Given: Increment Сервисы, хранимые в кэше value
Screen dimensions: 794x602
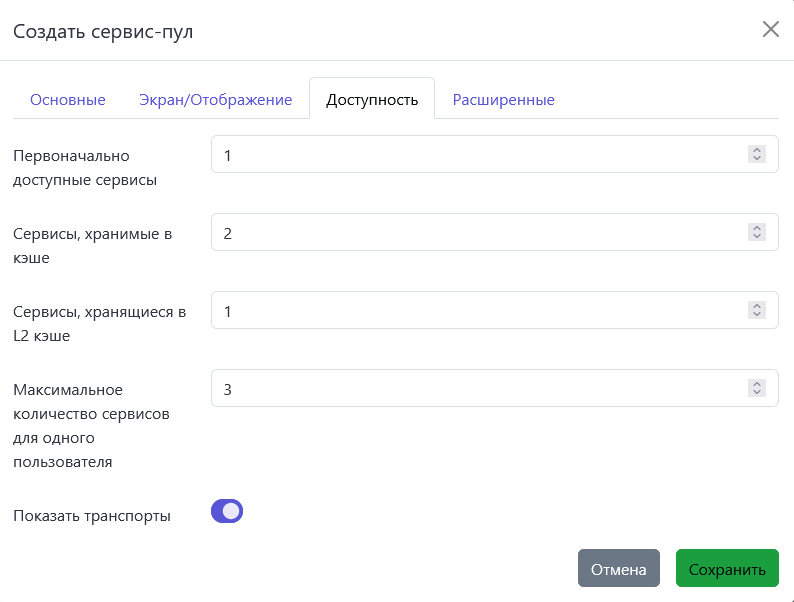Looking at the screenshot, I should tap(757, 228).
